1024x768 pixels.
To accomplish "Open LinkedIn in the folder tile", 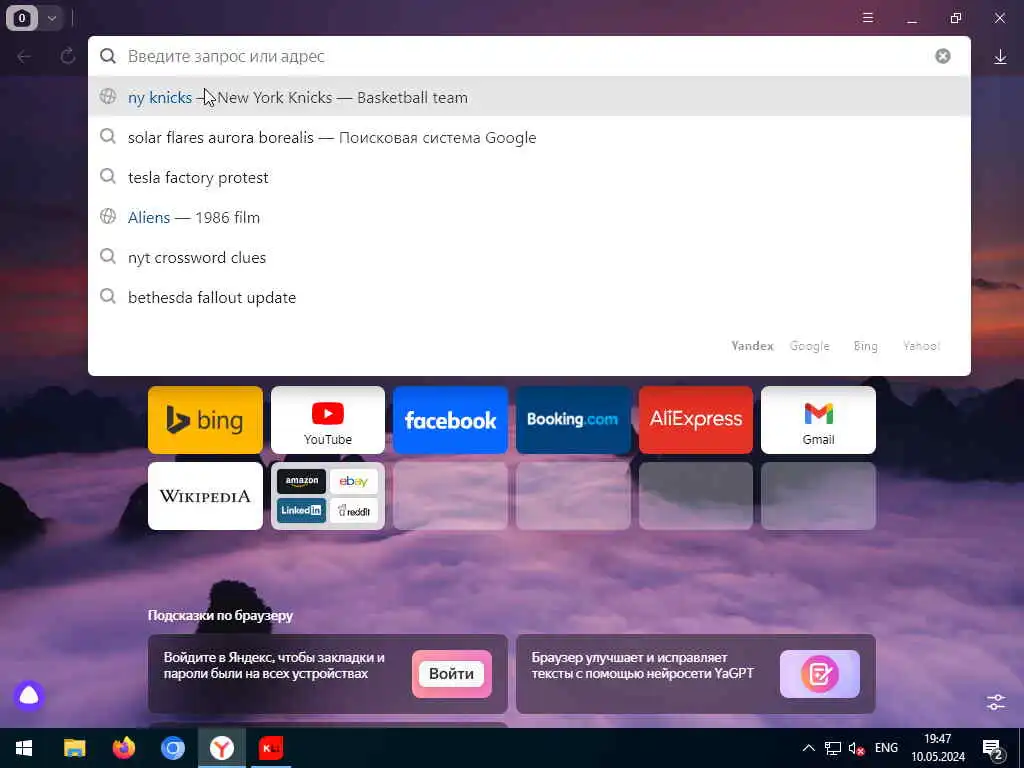I will pos(301,511).
